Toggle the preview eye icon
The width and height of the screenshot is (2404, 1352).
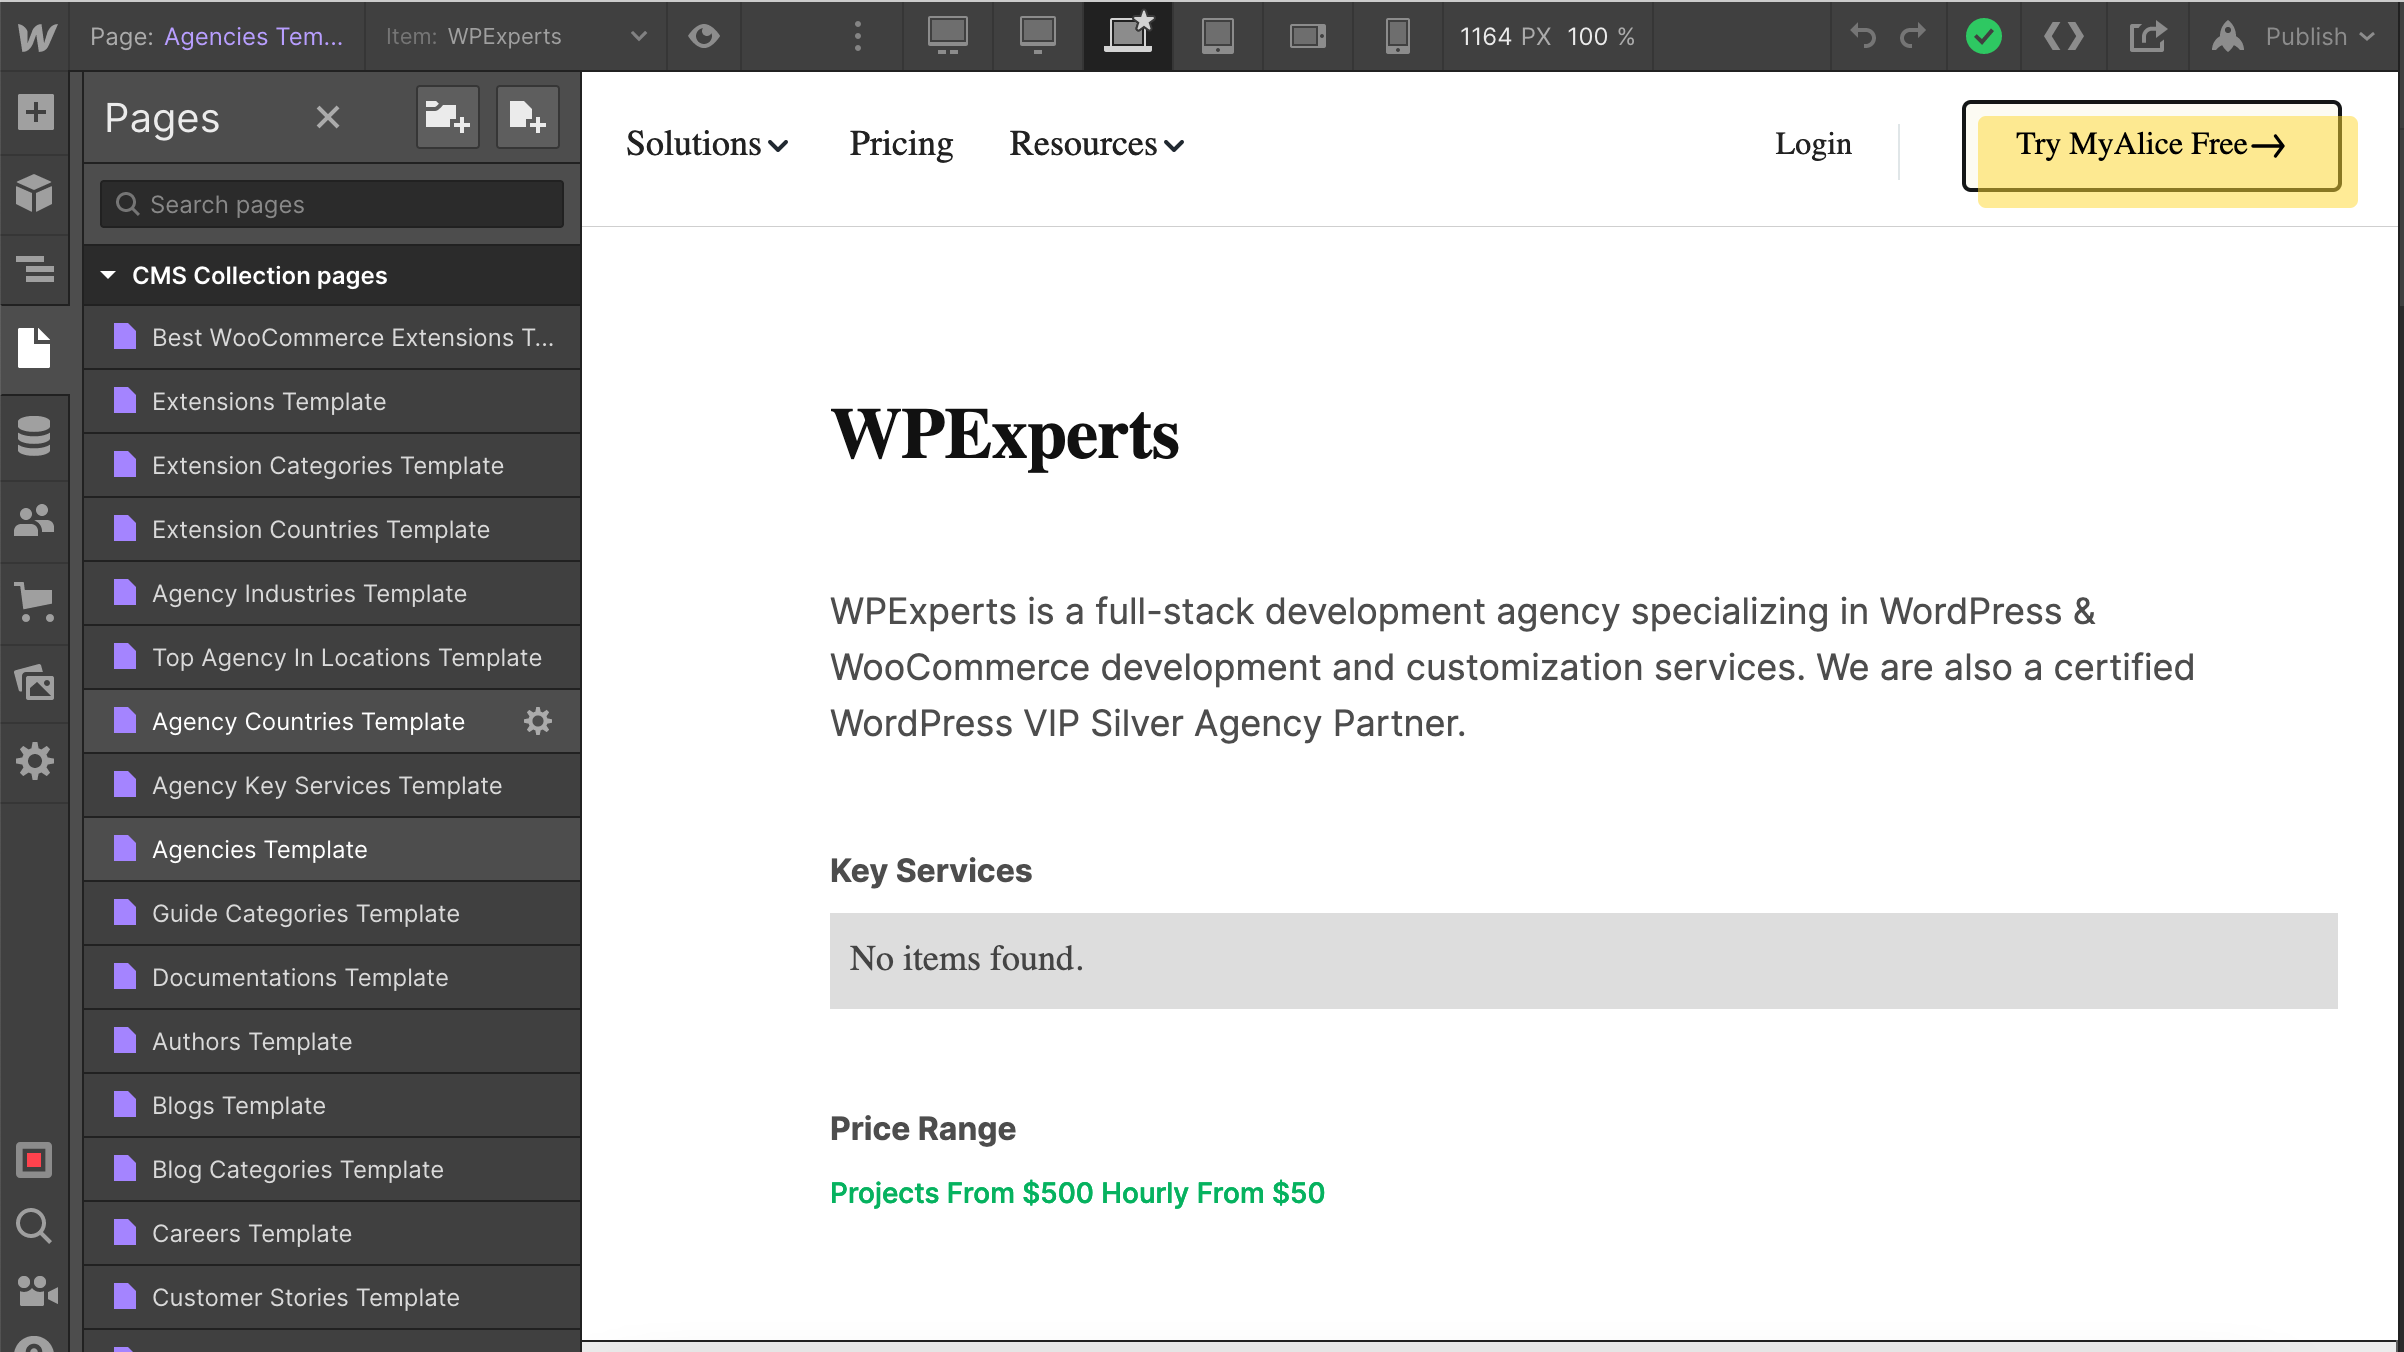(704, 37)
